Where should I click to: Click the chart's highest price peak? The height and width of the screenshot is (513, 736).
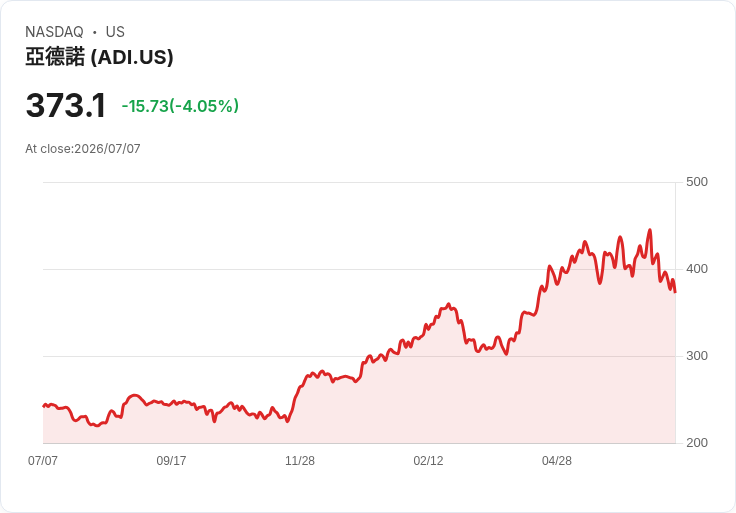click(x=650, y=230)
